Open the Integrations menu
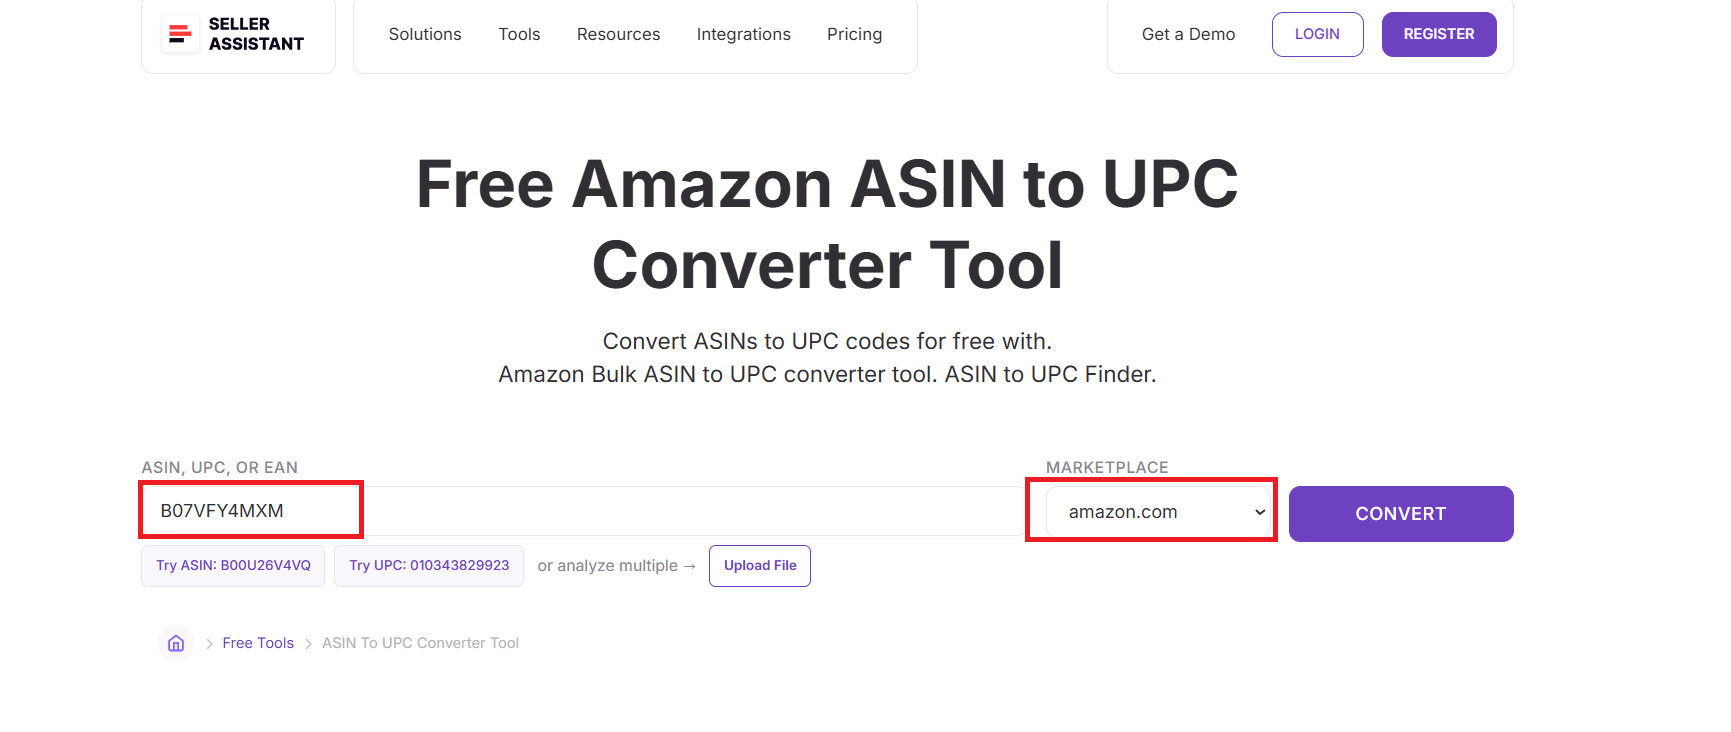 (743, 34)
